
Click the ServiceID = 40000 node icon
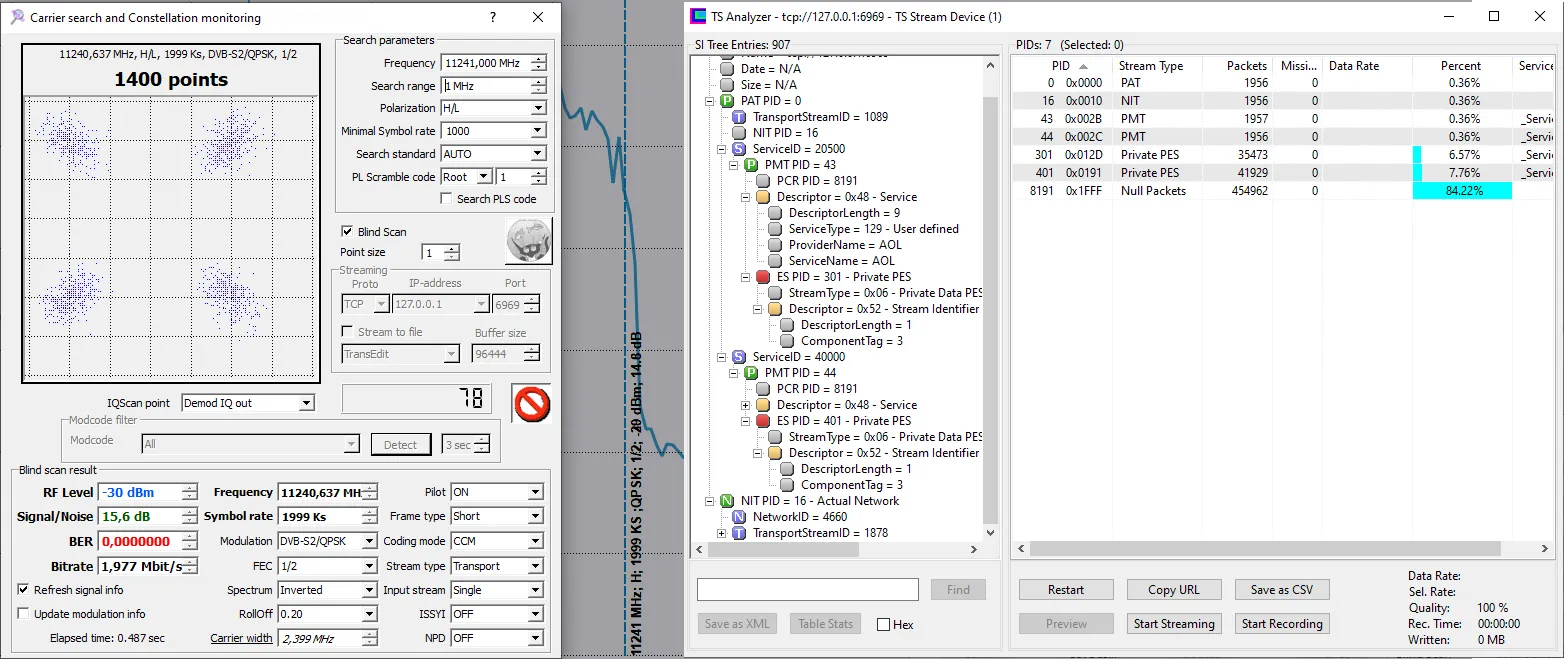pos(739,357)
